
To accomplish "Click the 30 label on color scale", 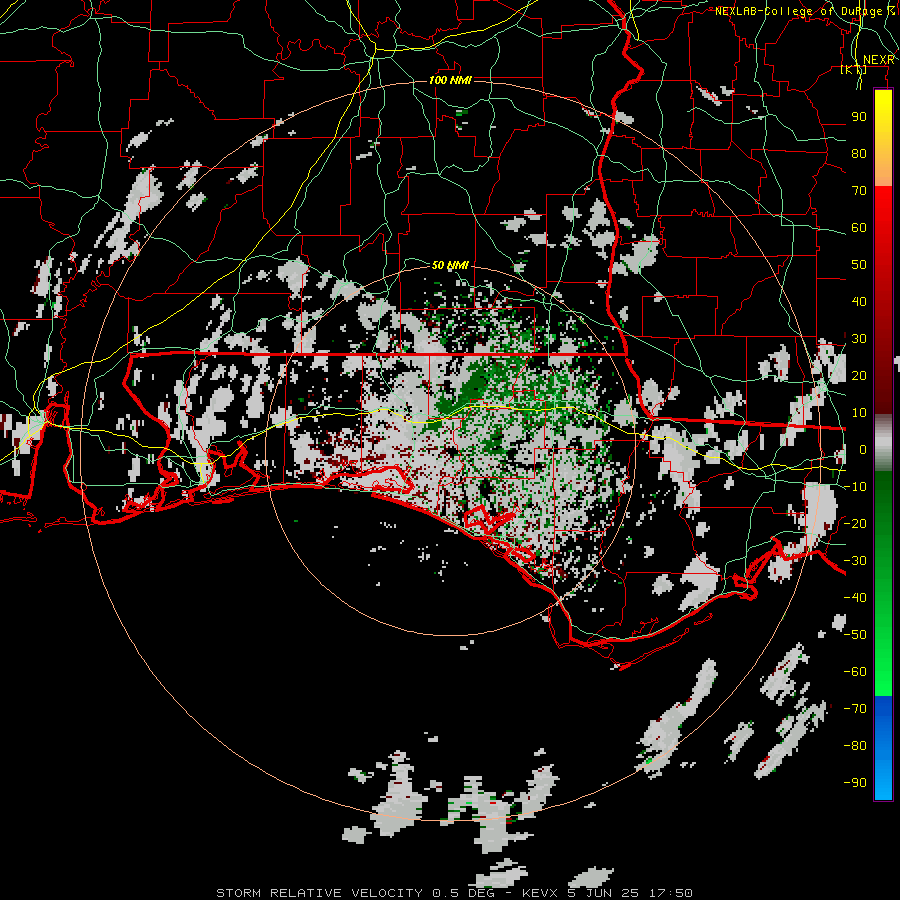I will coord(859,339).
